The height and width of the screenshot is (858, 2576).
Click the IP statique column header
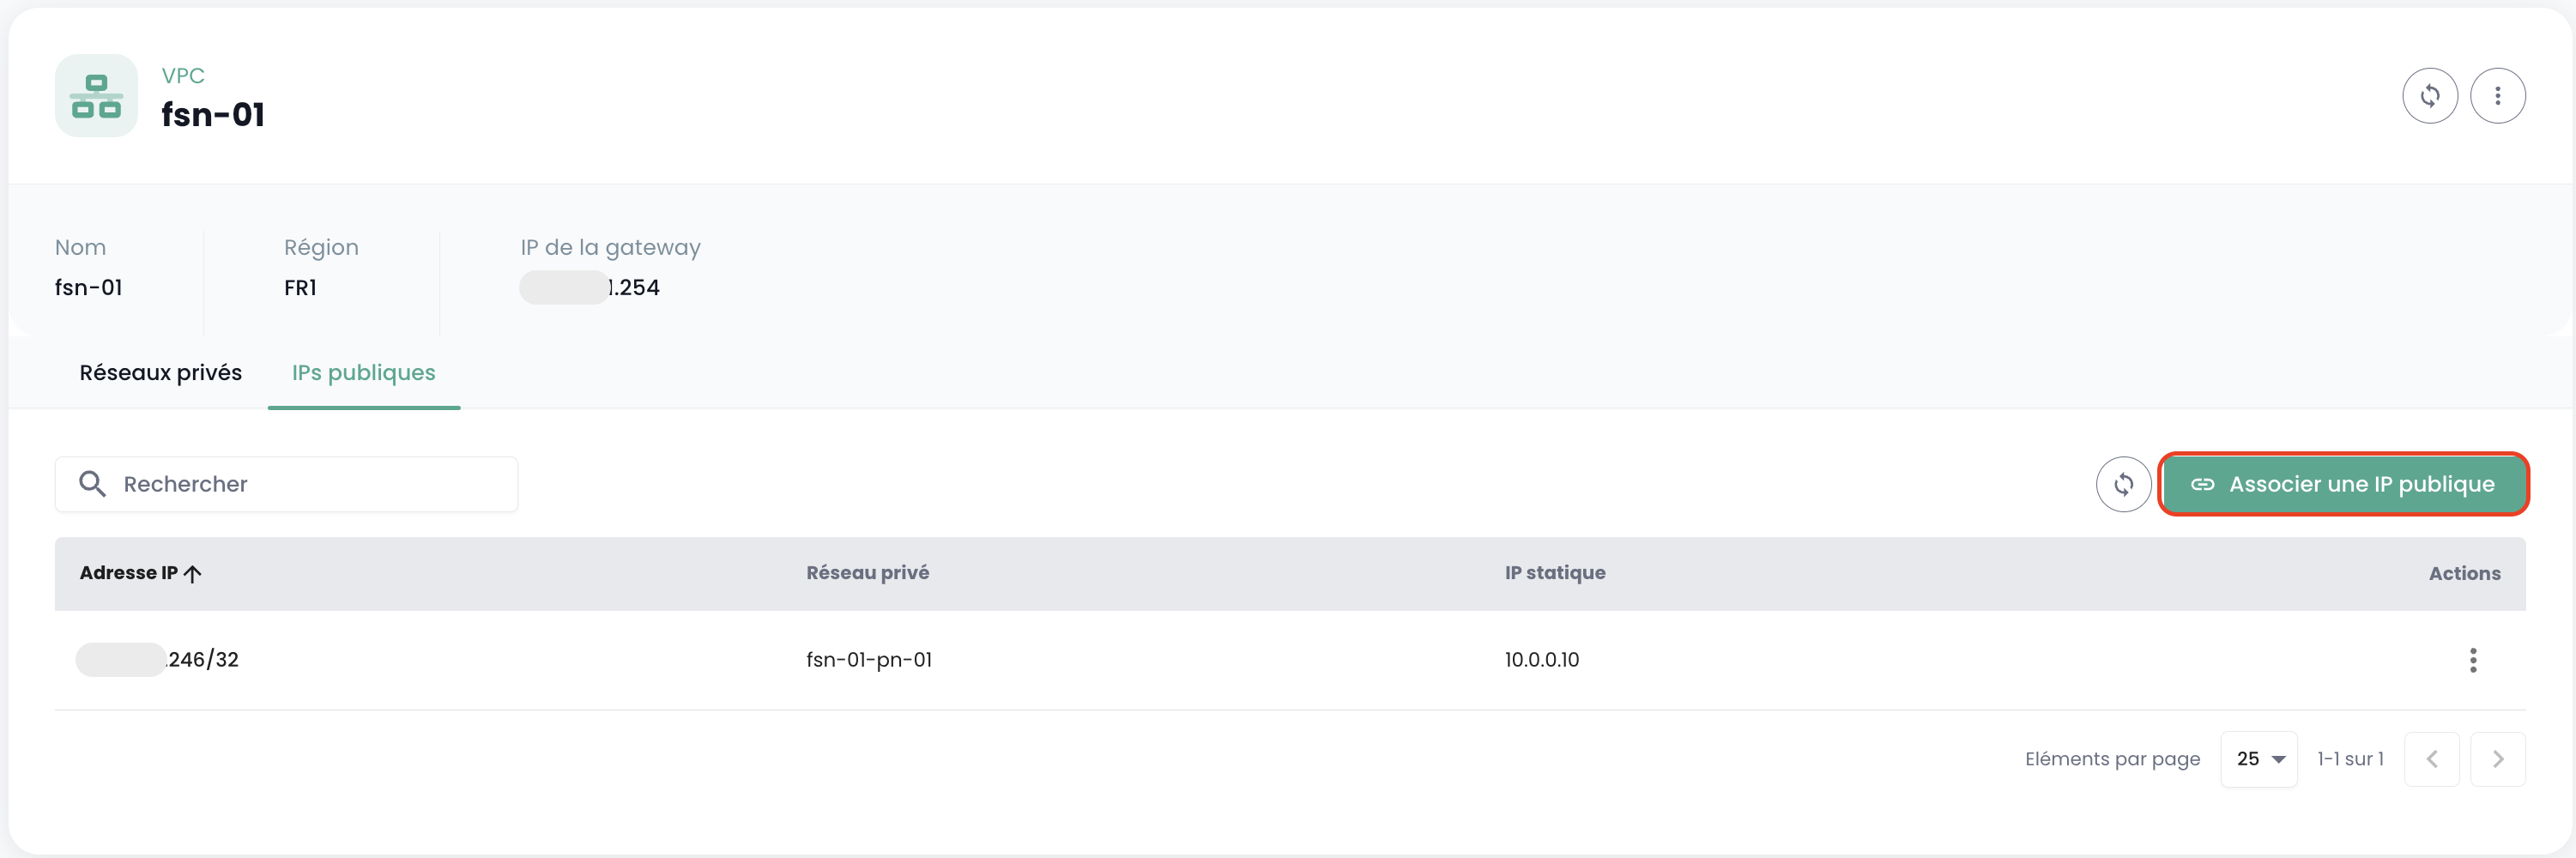click(1554, 573)
